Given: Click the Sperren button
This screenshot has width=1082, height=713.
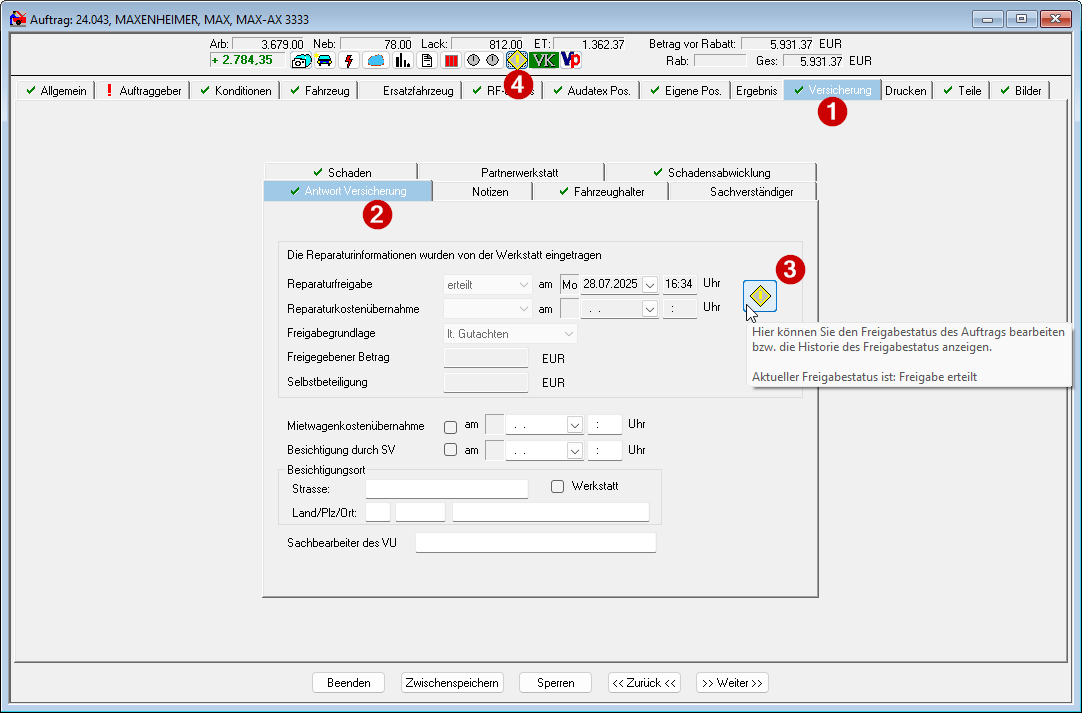Looking at the screenshot, I should click(555, 683).
